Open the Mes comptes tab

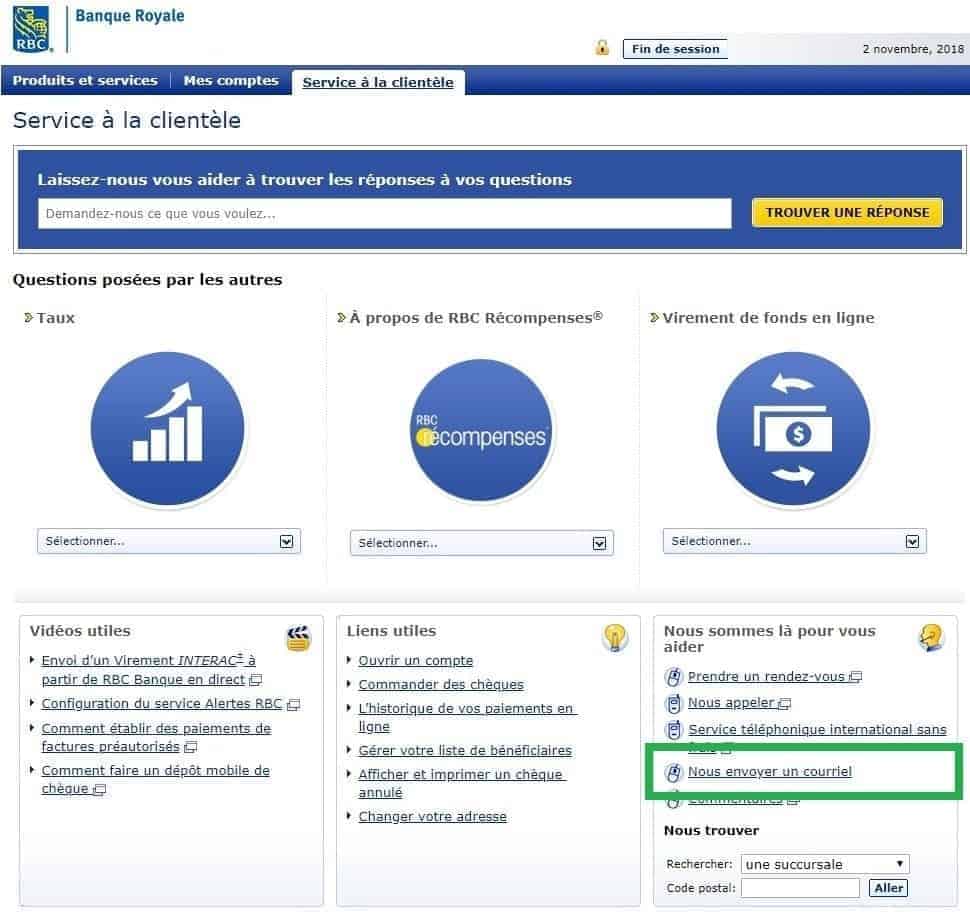click(231, 81)
